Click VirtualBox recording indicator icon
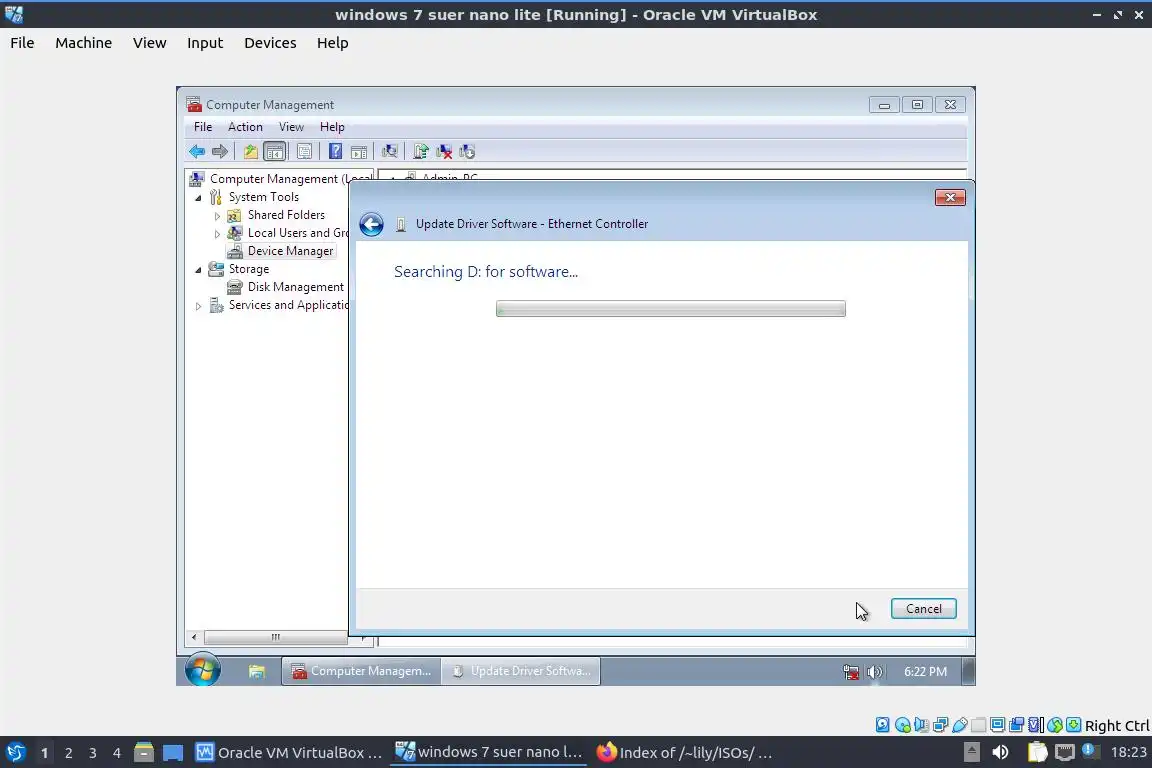1152x768 pixels. [1017, 725]
